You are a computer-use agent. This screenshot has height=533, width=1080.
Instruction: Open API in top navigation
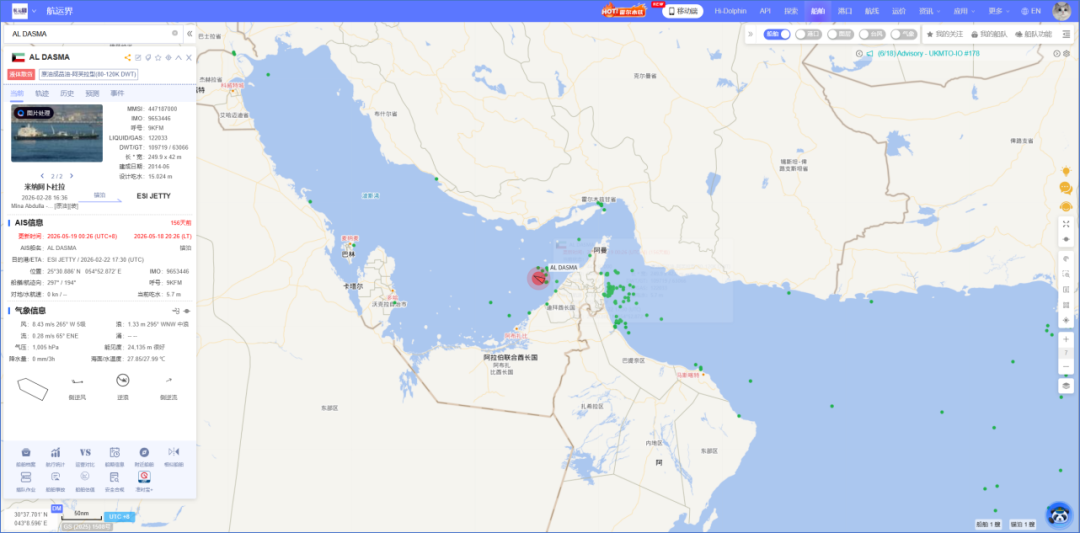click(765, 11)
